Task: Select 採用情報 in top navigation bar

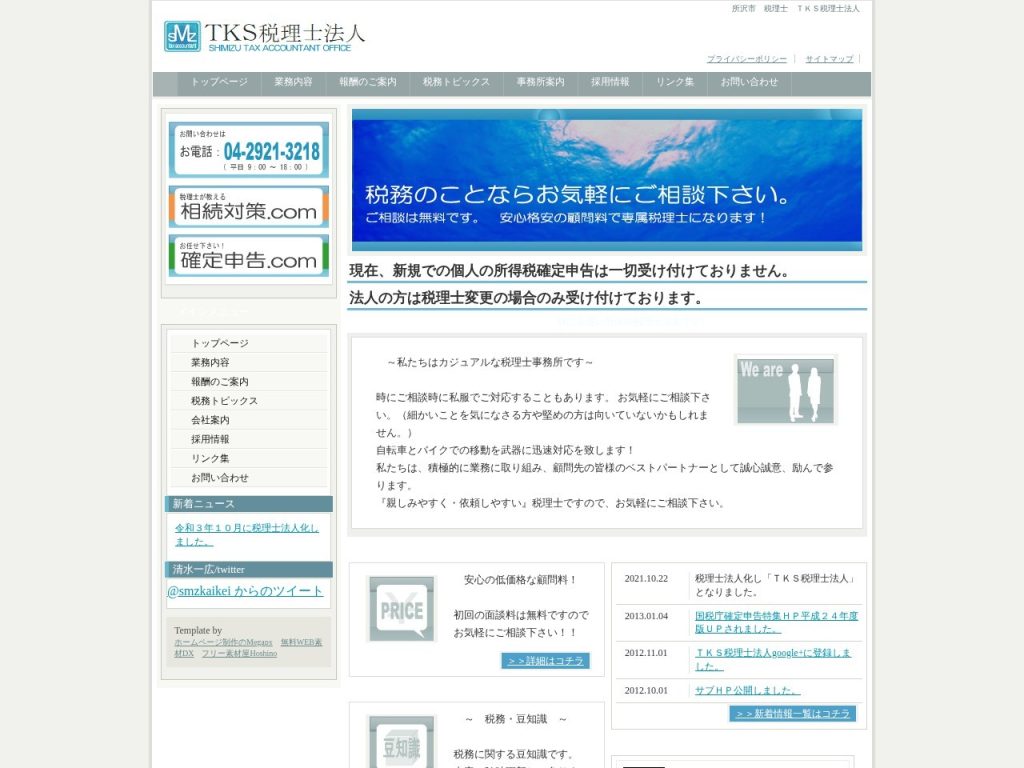Action: [610, 82]
